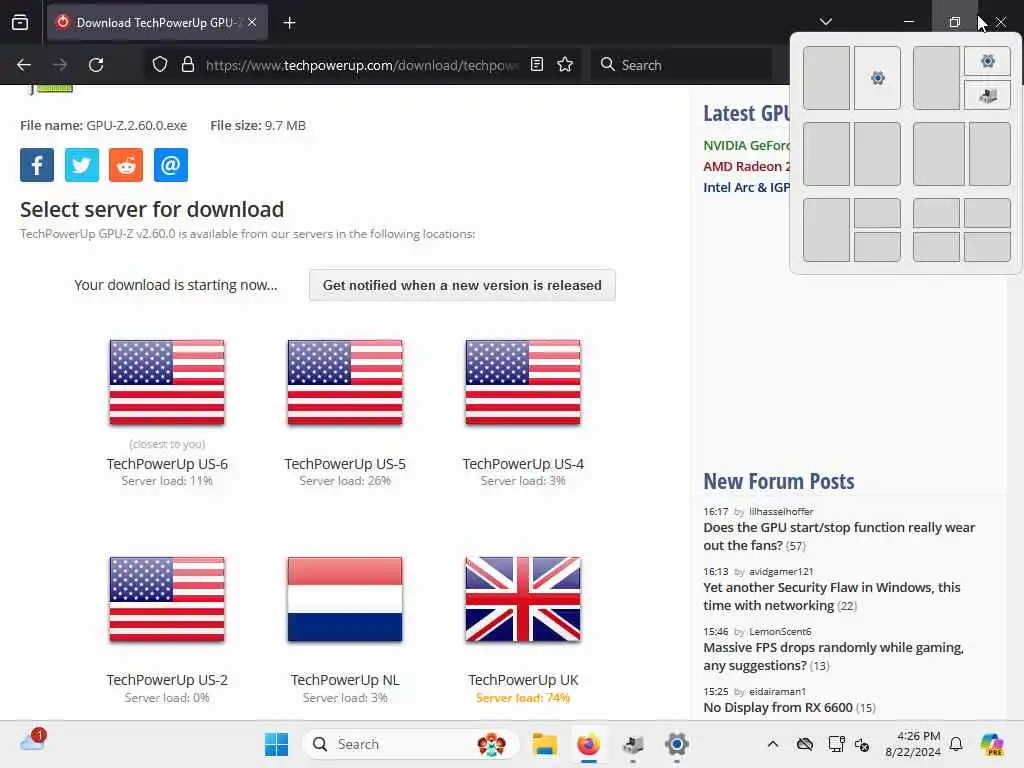Click the taskbar Search box

(411, 744)
